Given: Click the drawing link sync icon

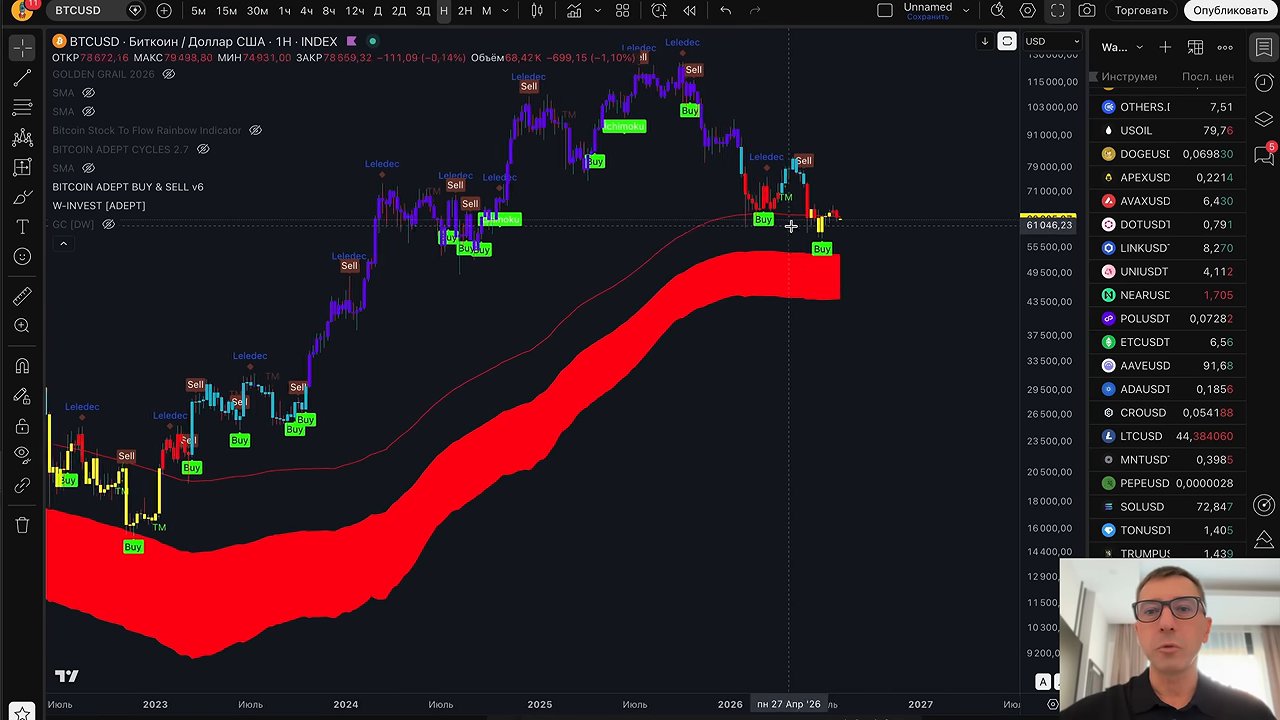Looking at the screenshot, I should (22, 486).
